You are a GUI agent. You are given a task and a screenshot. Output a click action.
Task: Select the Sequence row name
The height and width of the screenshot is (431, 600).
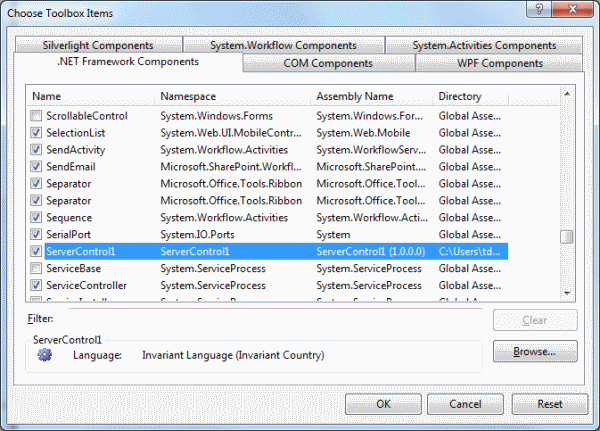69,218
